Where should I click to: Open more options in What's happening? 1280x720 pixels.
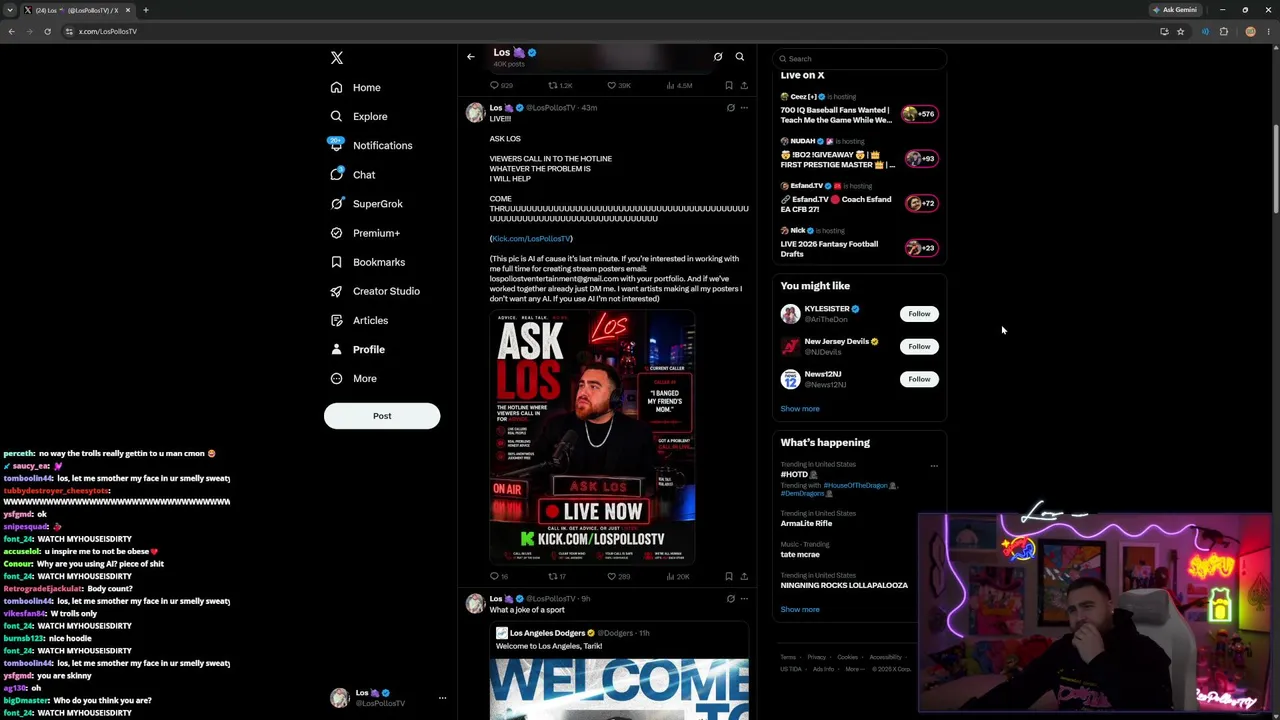[934, 466]
